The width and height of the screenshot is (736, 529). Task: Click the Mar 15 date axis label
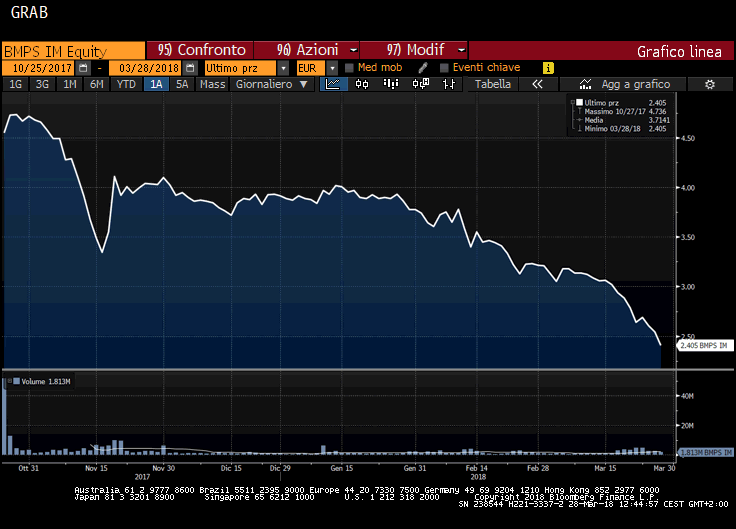click(x=605, y=468)
